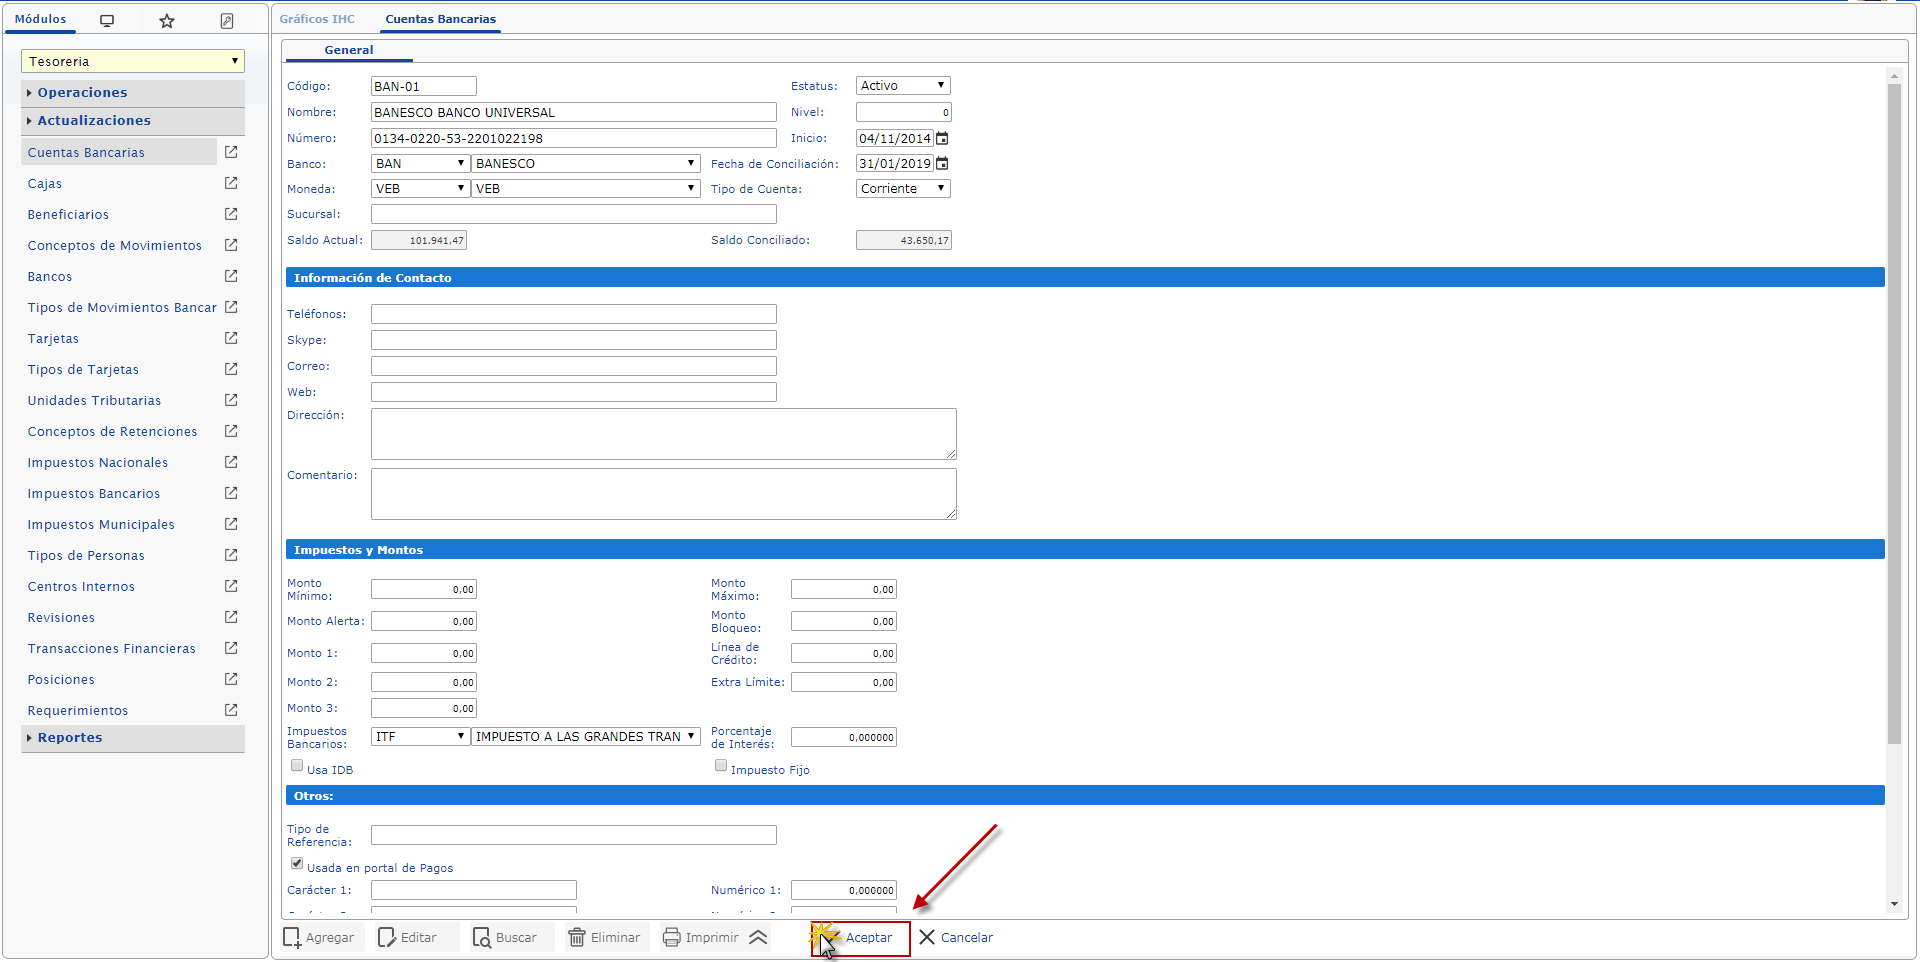
Task: Expand the Reportes menu section
Action: (70, 738)
